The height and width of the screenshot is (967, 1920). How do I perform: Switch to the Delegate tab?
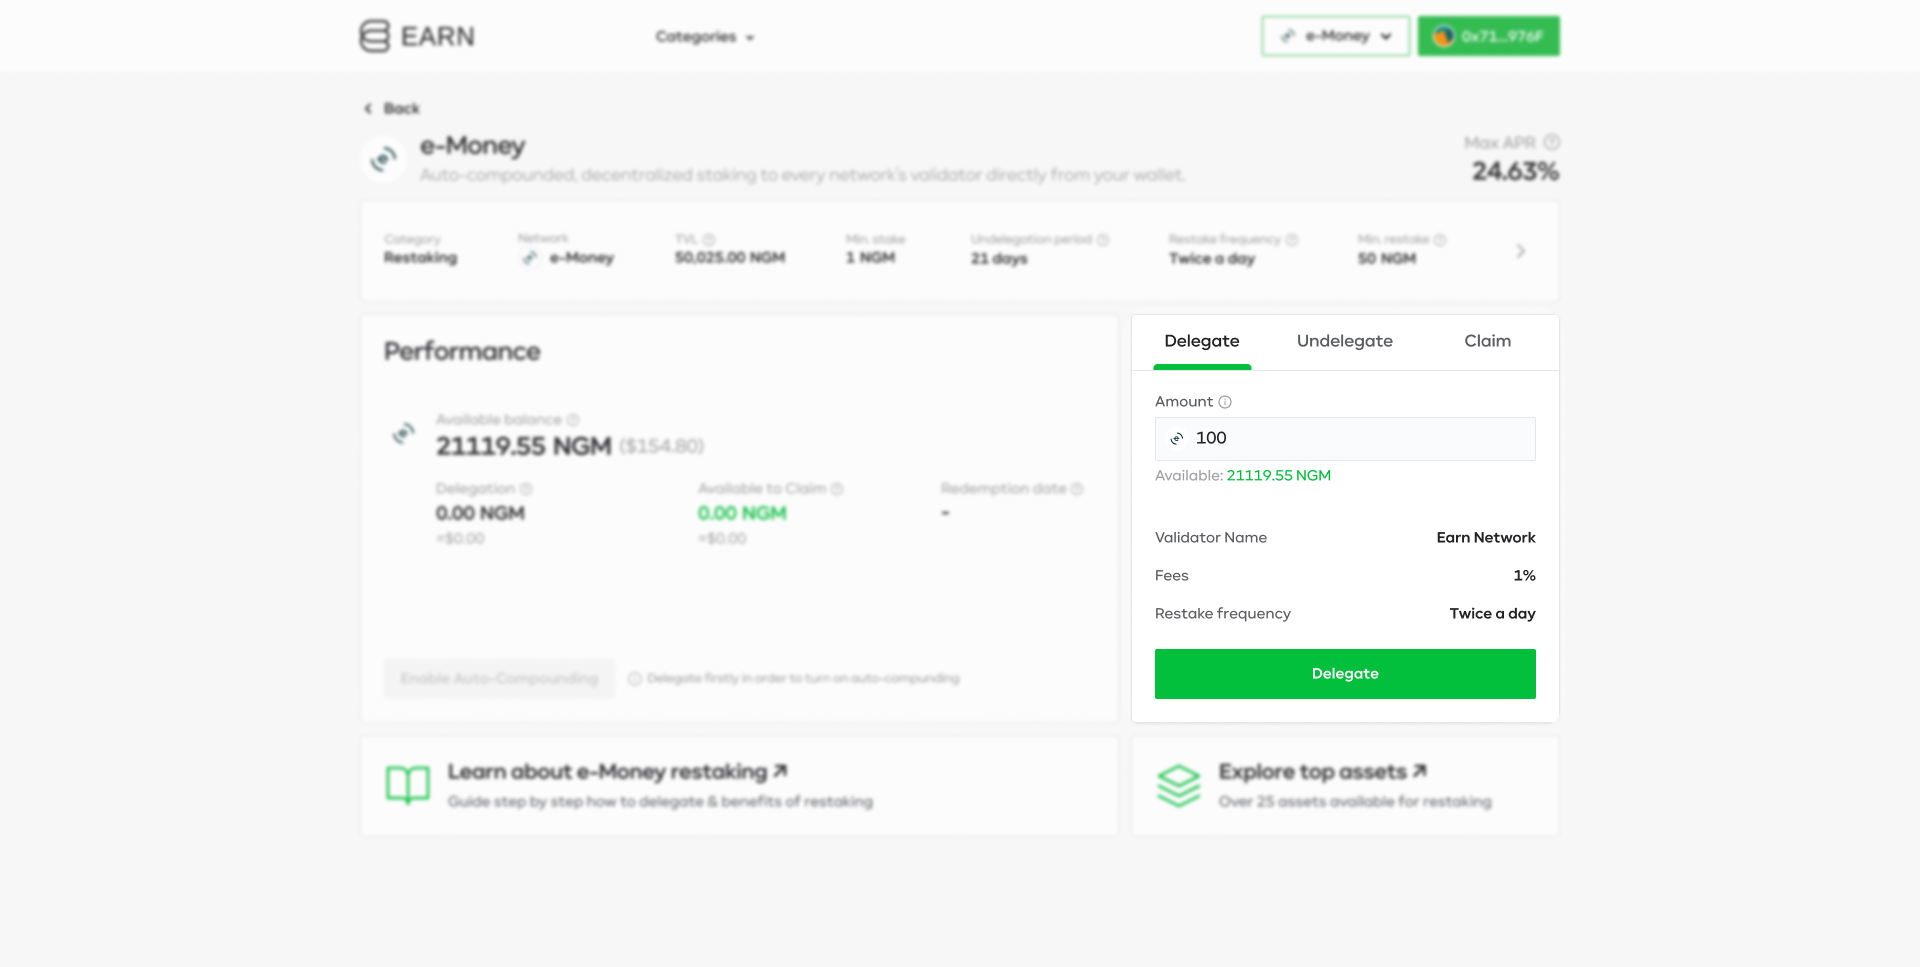tap(1202, 341)
